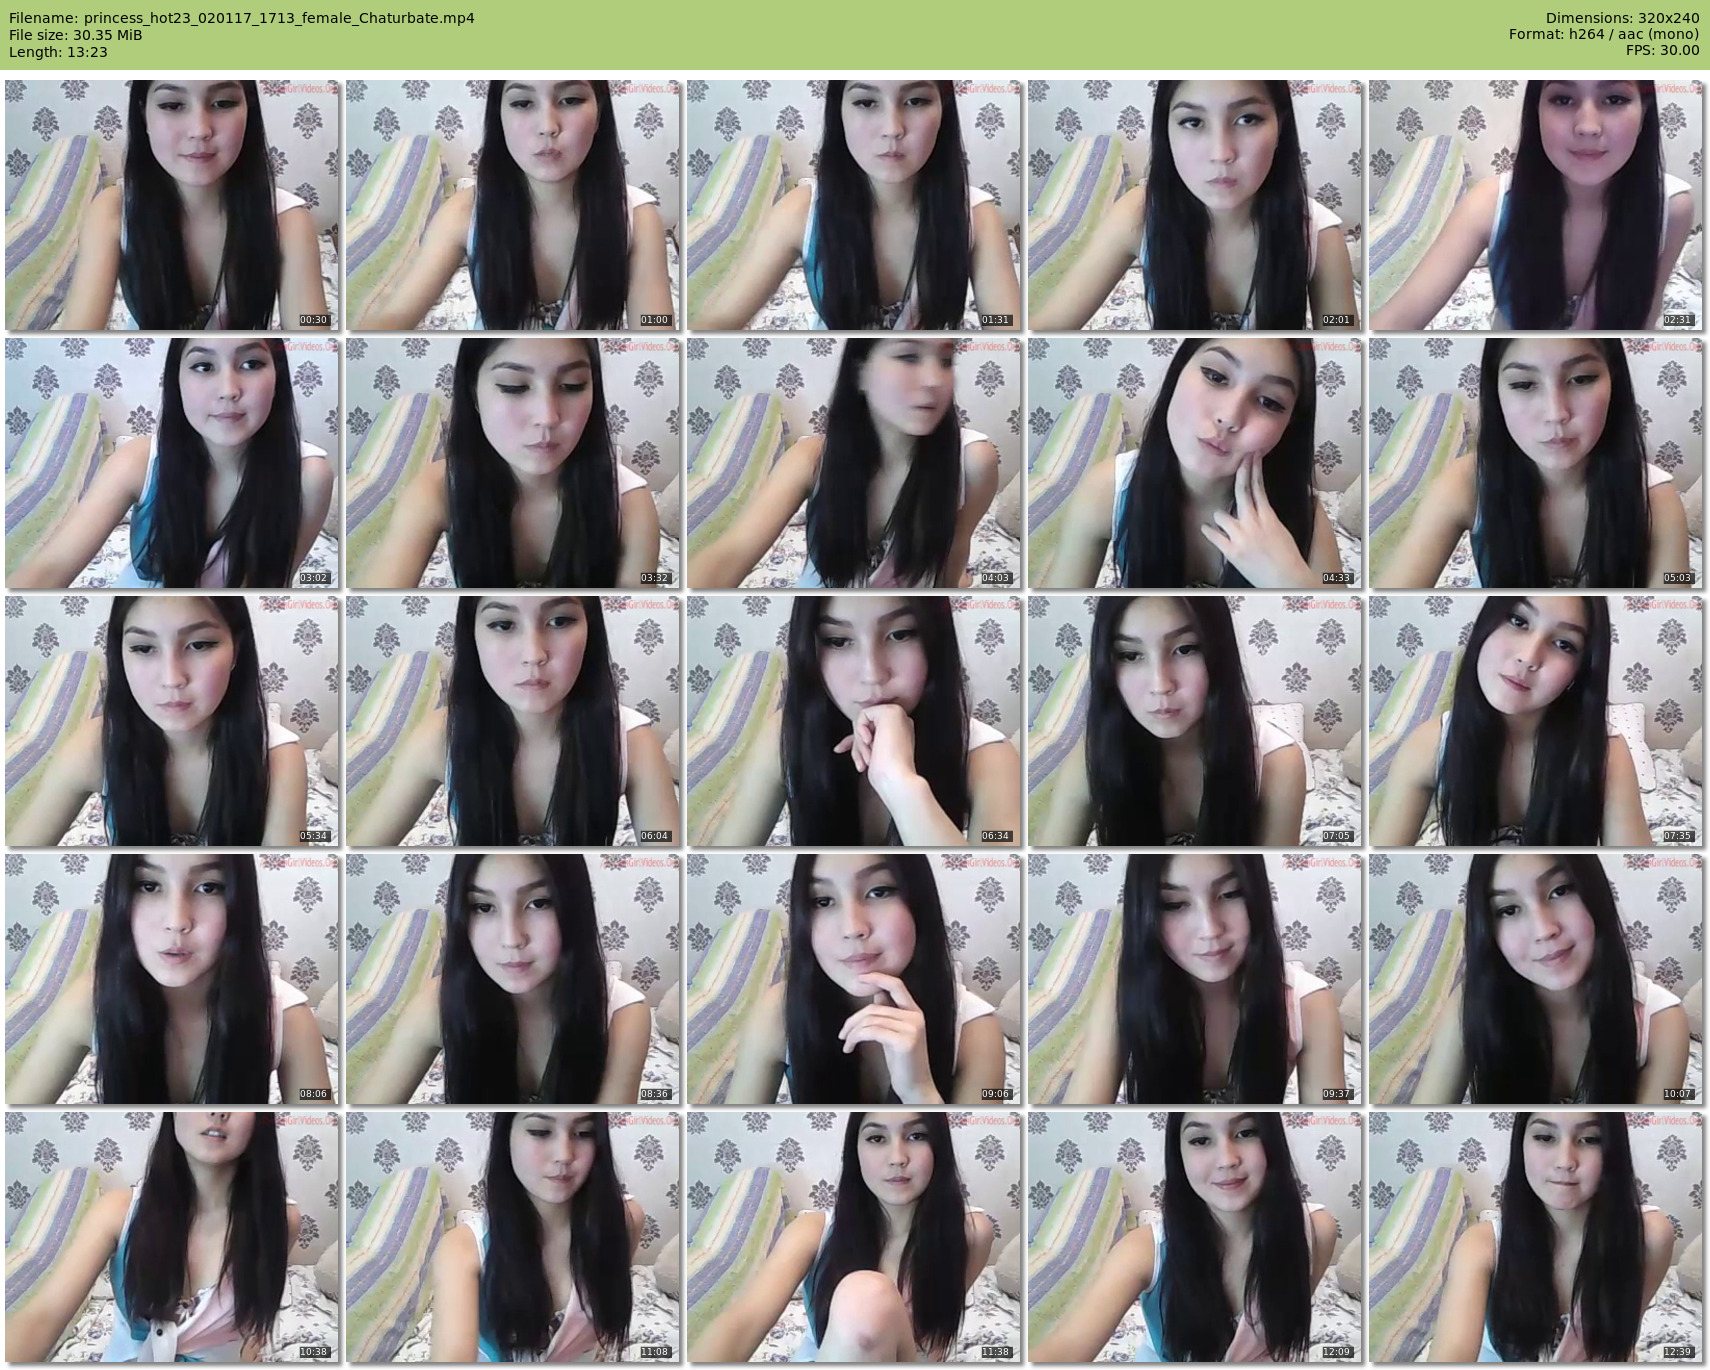1710x1370 pixels.
Task: Select the thumbnail stamped 02:31
Action: point(1536,205)
